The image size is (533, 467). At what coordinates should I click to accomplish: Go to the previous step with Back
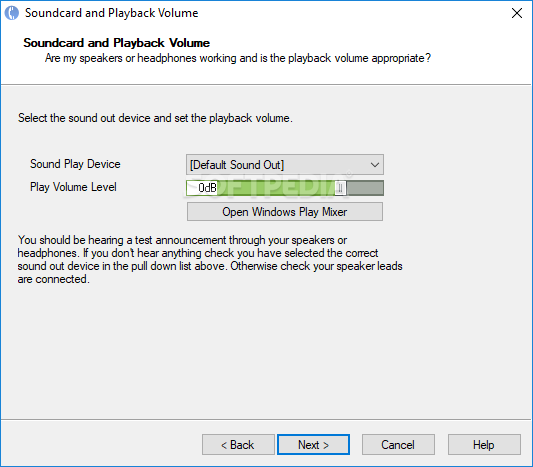click(238, 445)
